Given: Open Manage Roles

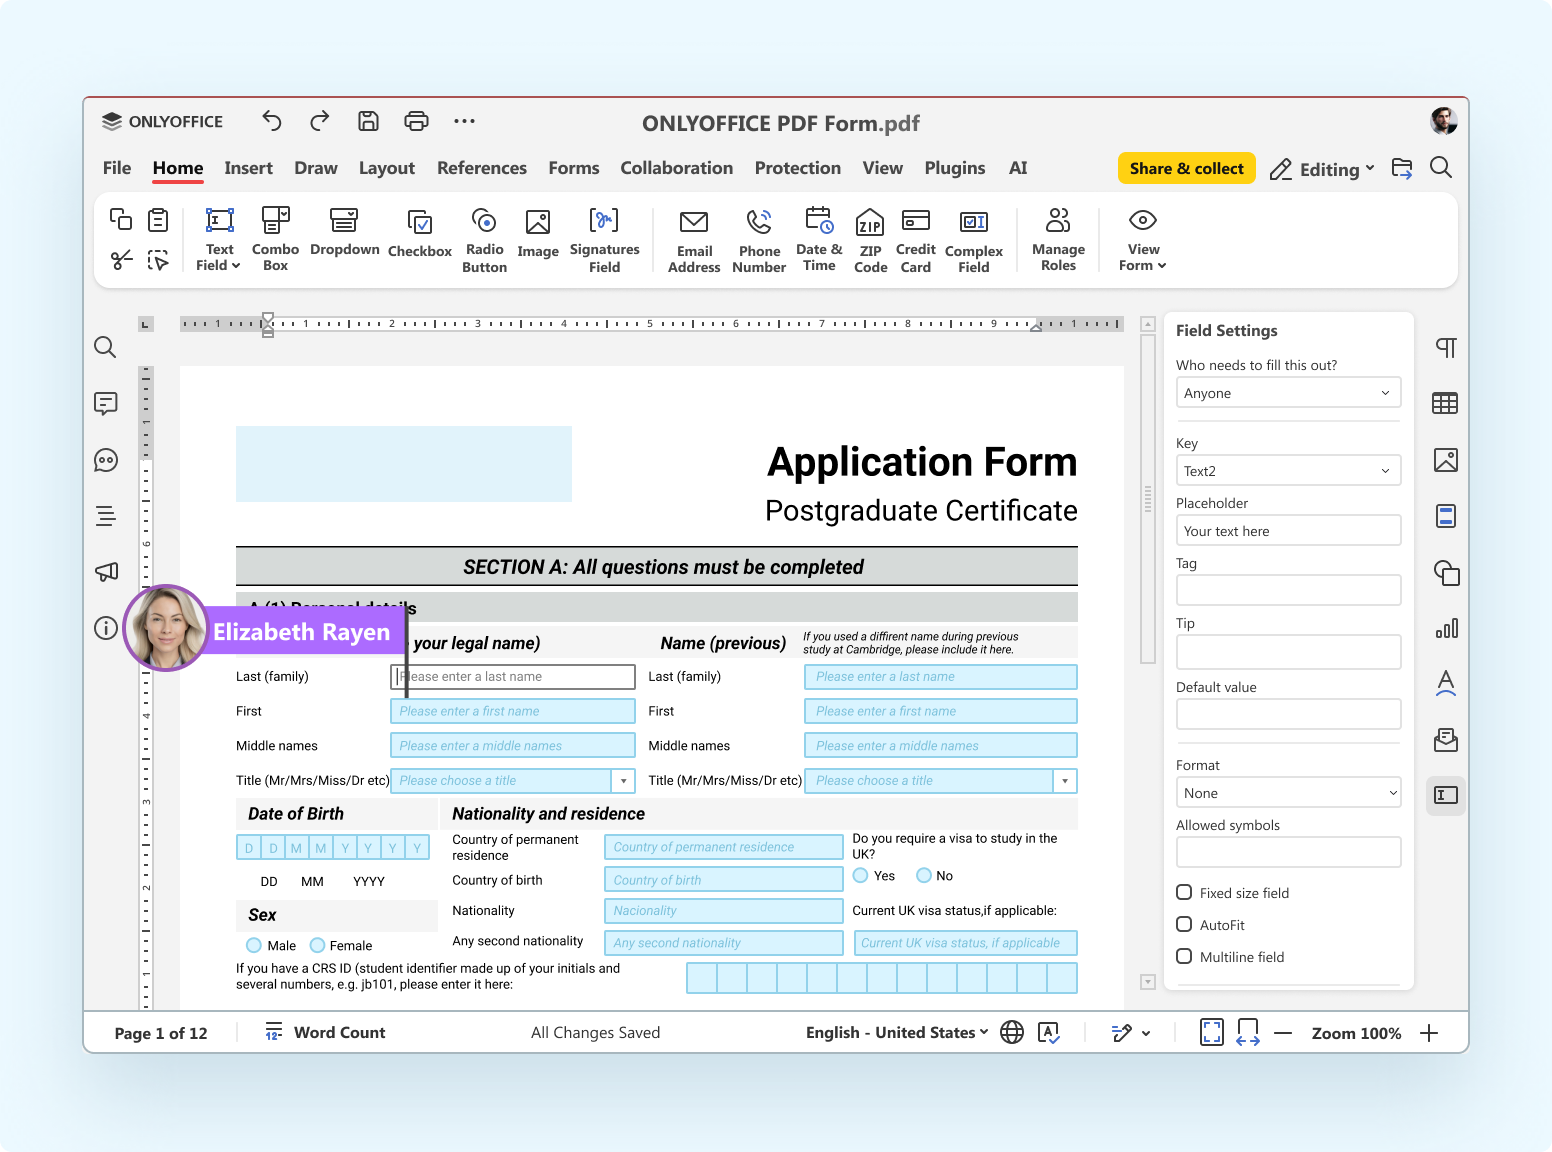Looking at the screenshot, I should [1058, 239].
